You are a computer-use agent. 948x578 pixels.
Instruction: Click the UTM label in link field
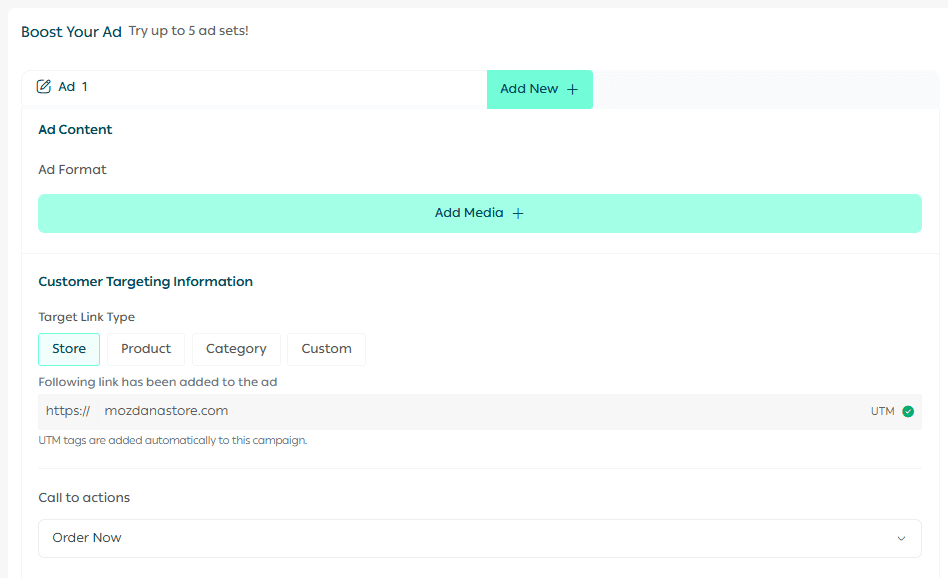pos(882,411)
